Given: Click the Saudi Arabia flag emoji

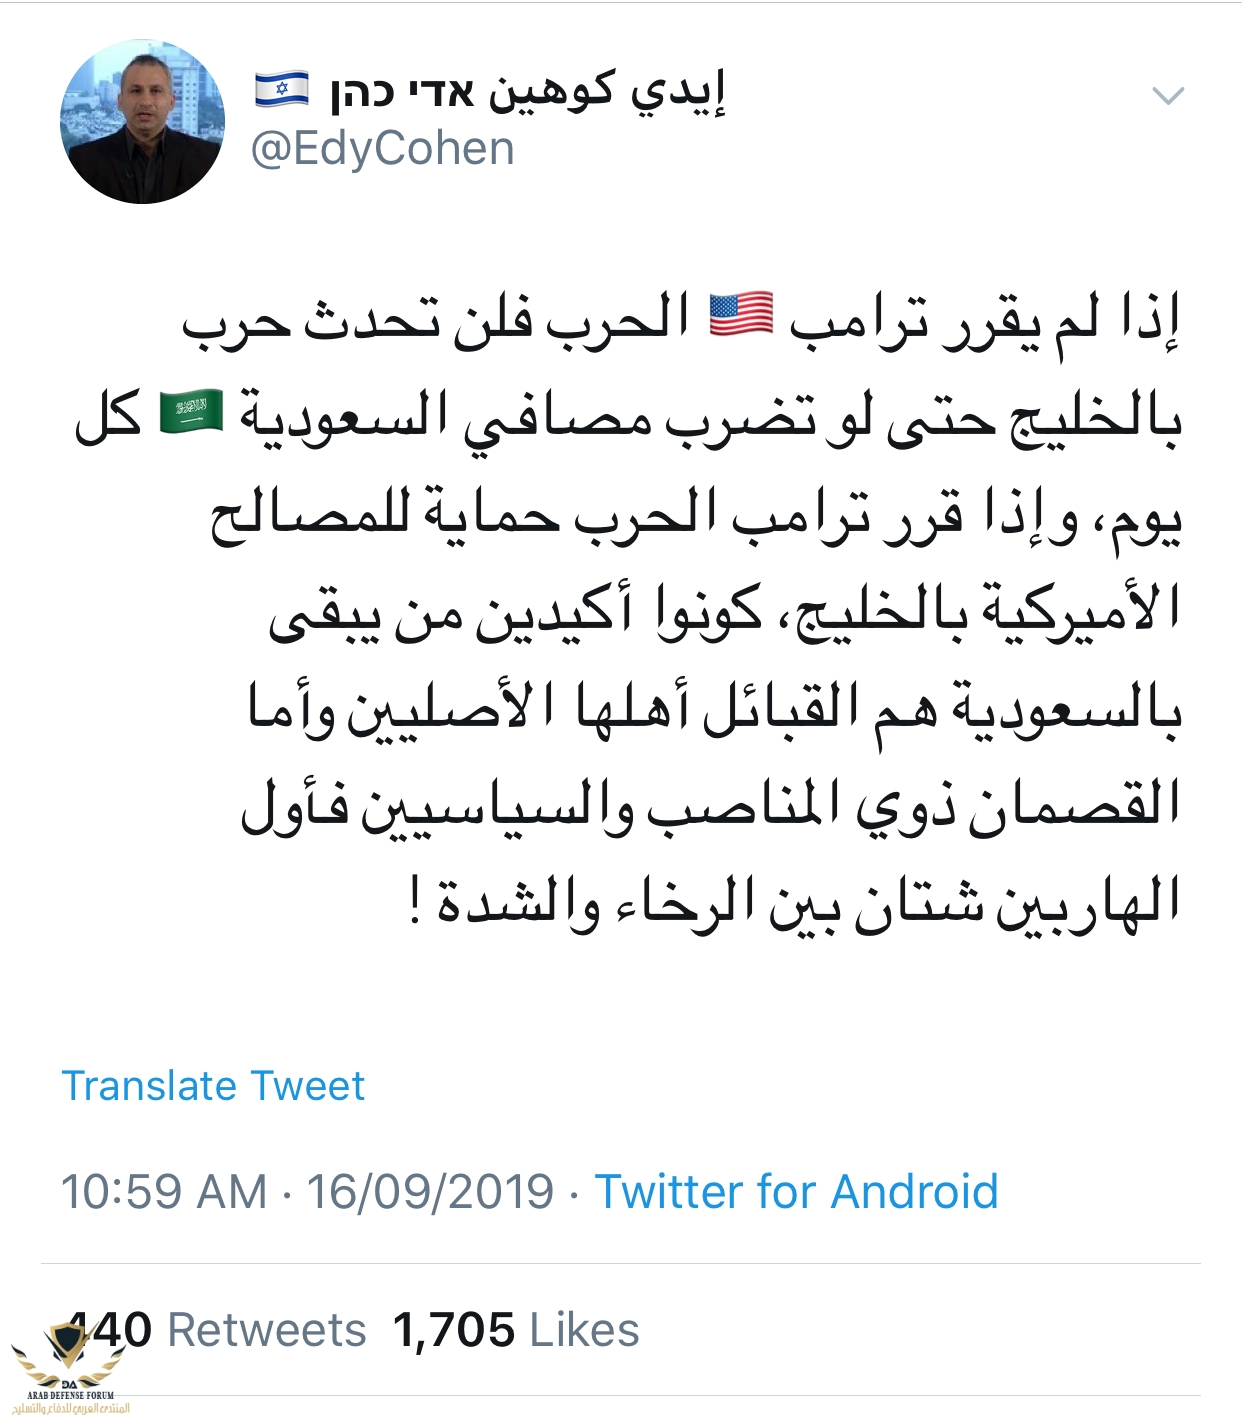Looking at the screenshot, I should point(191,412).
